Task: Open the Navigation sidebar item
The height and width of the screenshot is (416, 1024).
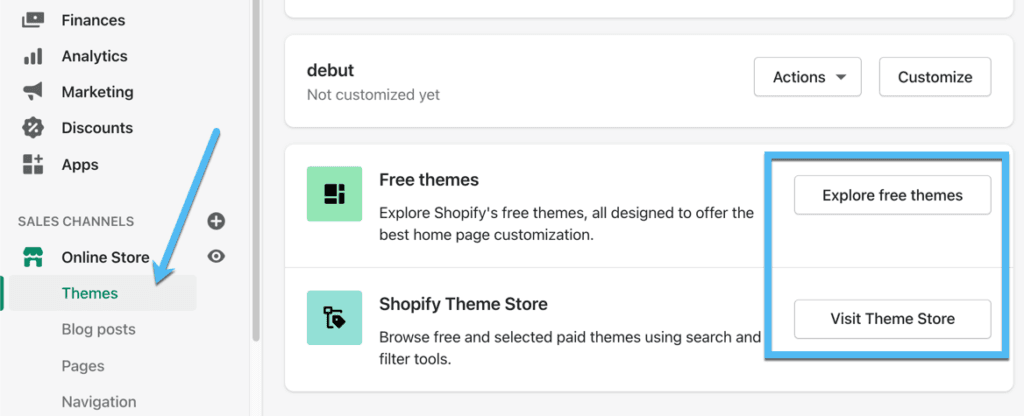Action: (x=99, y=402)
